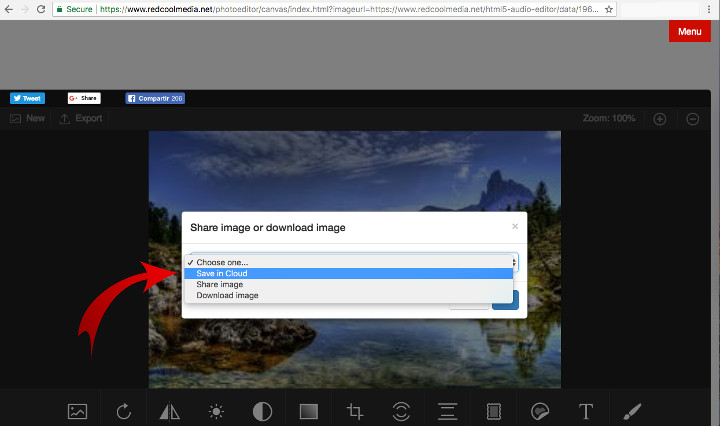Select the contrast half-circle icon
720x426 pixels.
262,411
